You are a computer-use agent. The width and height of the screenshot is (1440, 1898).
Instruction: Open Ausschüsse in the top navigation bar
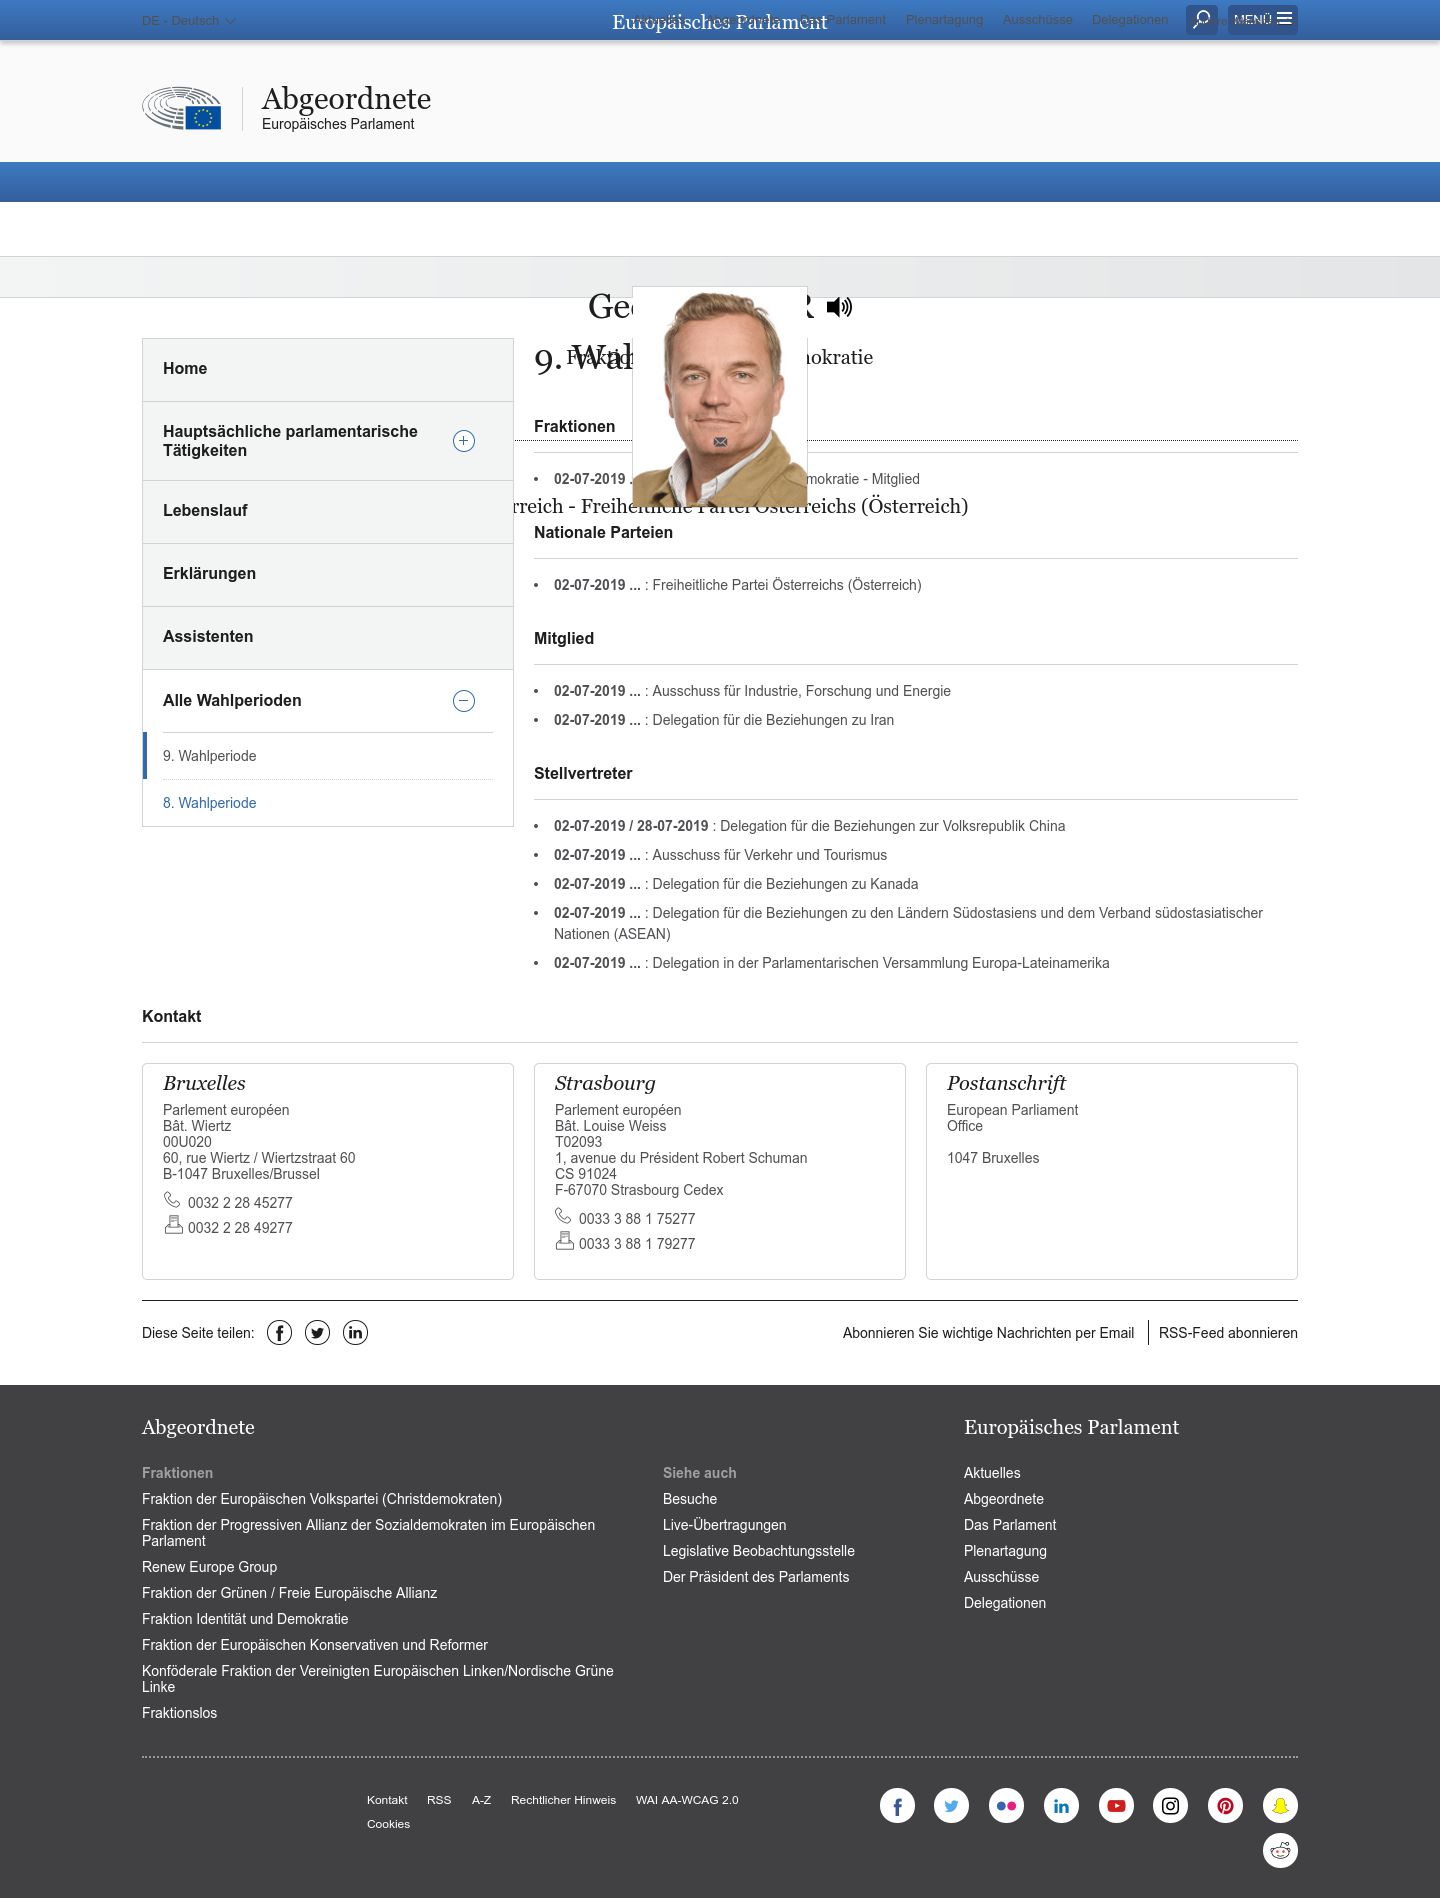[x=1037, y=19]
